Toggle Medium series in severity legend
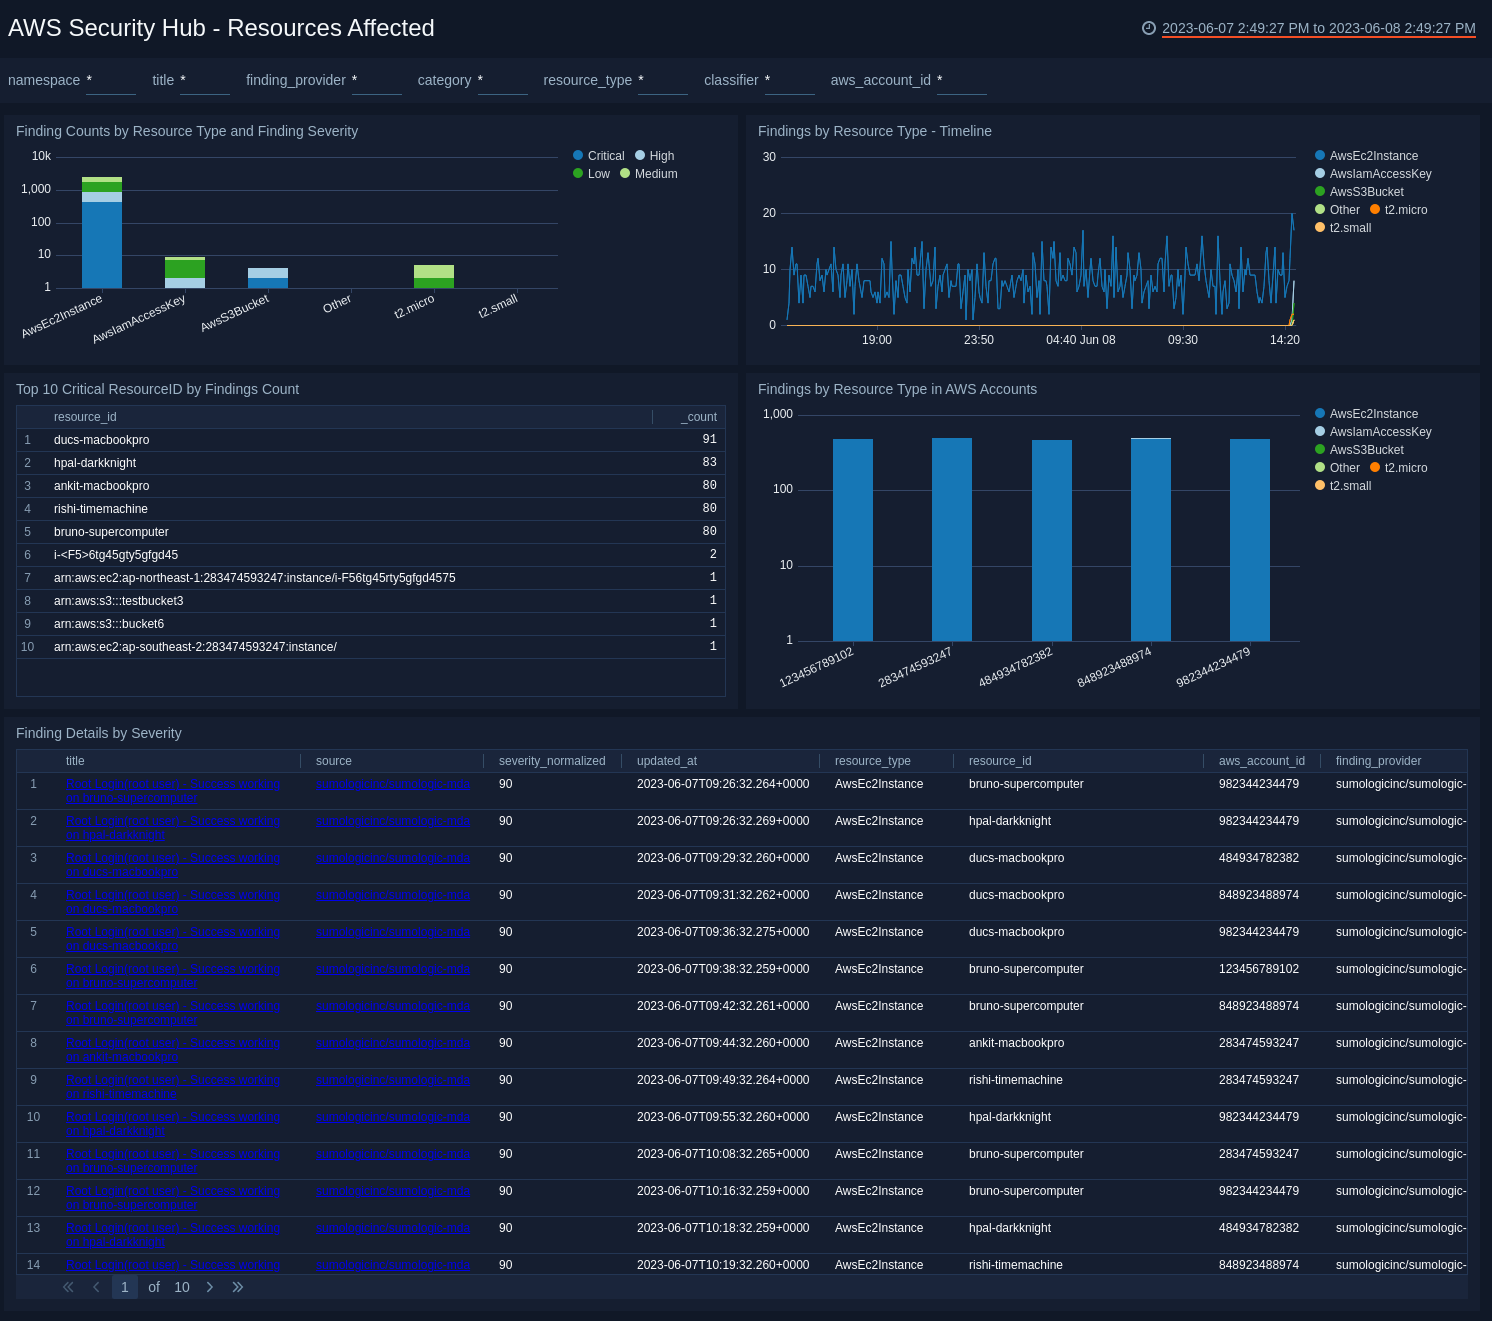The width and height of the screenshot is (1492, 1321). click(x=649, y=174)
